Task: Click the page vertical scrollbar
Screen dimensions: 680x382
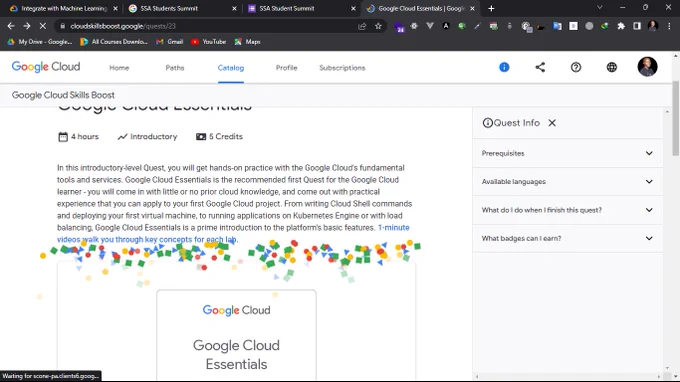Action: pos(675,118)
